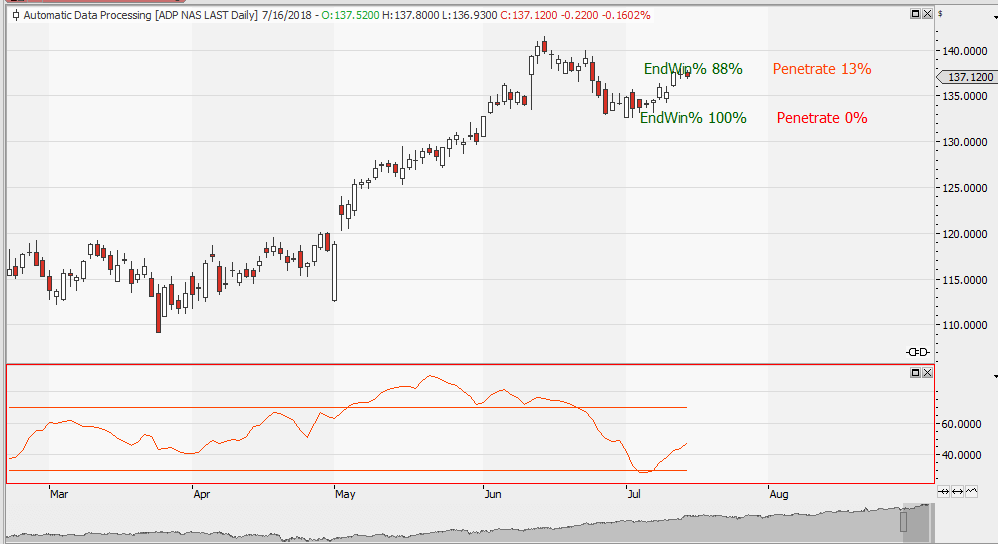Click the wavy line chart style button

coord(971,491)
